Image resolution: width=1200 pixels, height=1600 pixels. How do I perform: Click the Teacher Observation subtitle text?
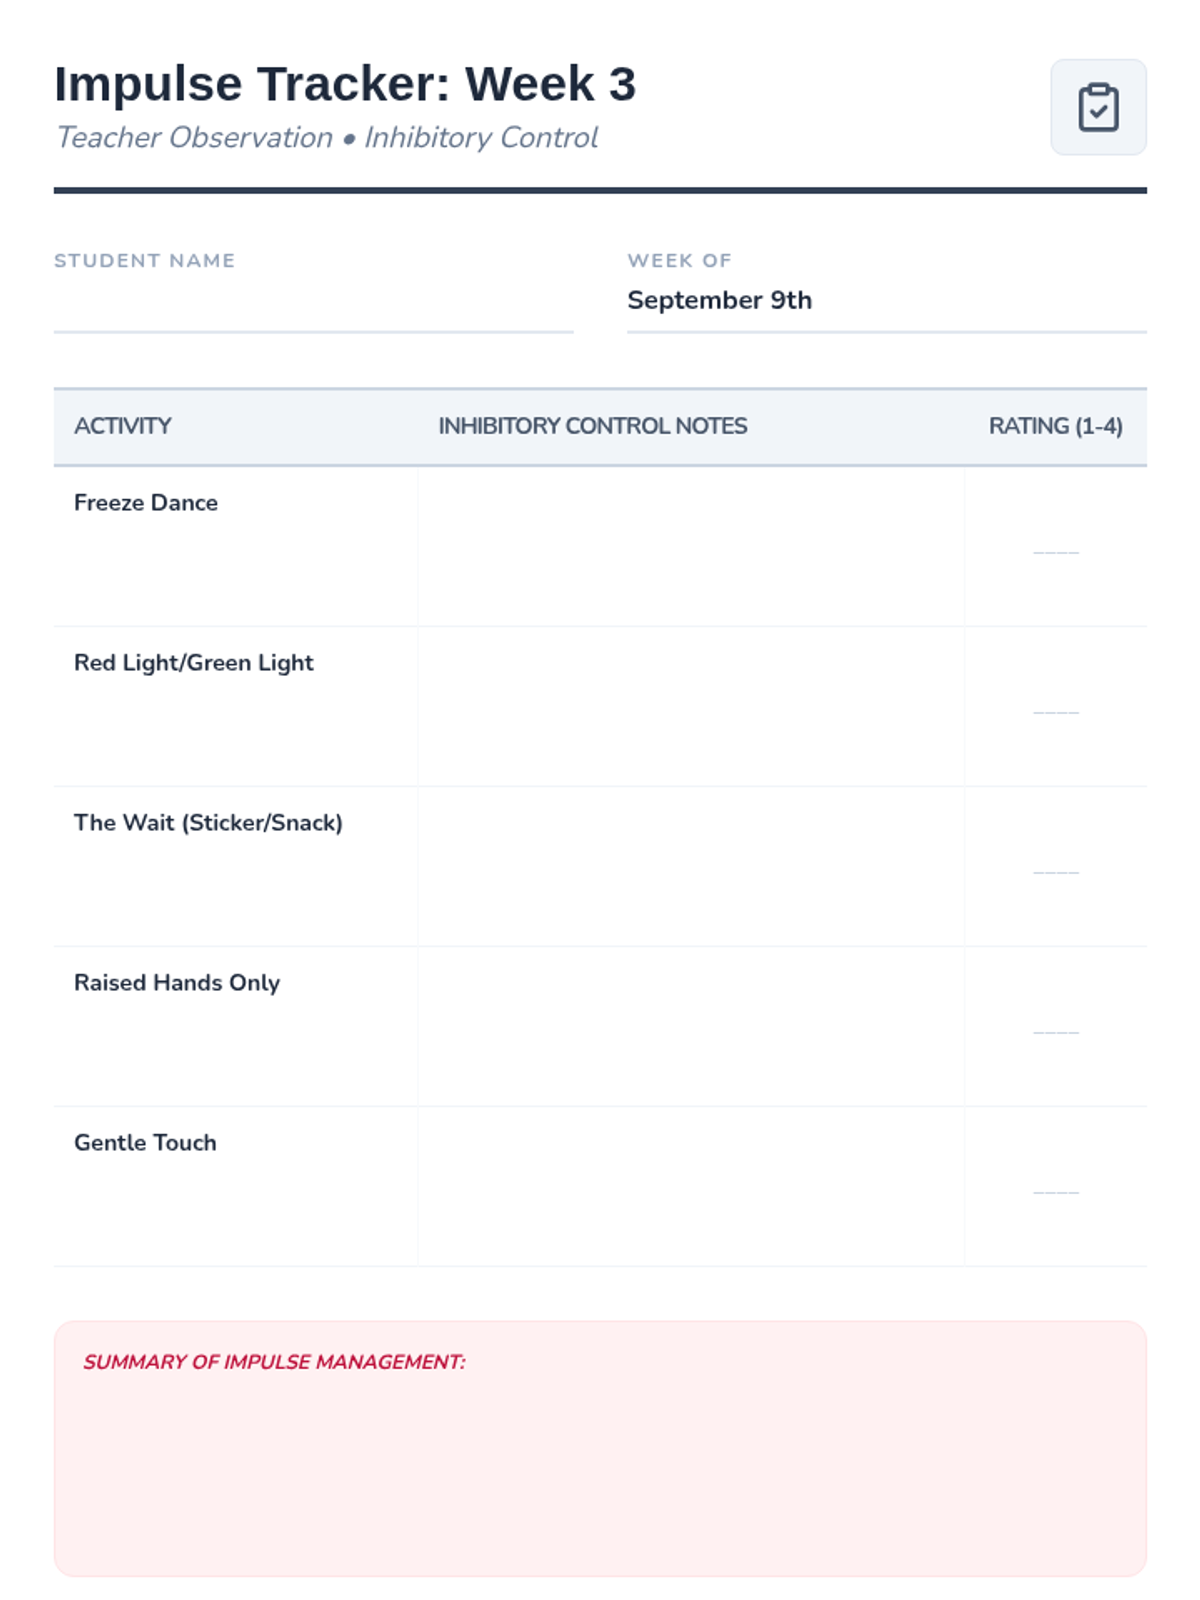194,137
